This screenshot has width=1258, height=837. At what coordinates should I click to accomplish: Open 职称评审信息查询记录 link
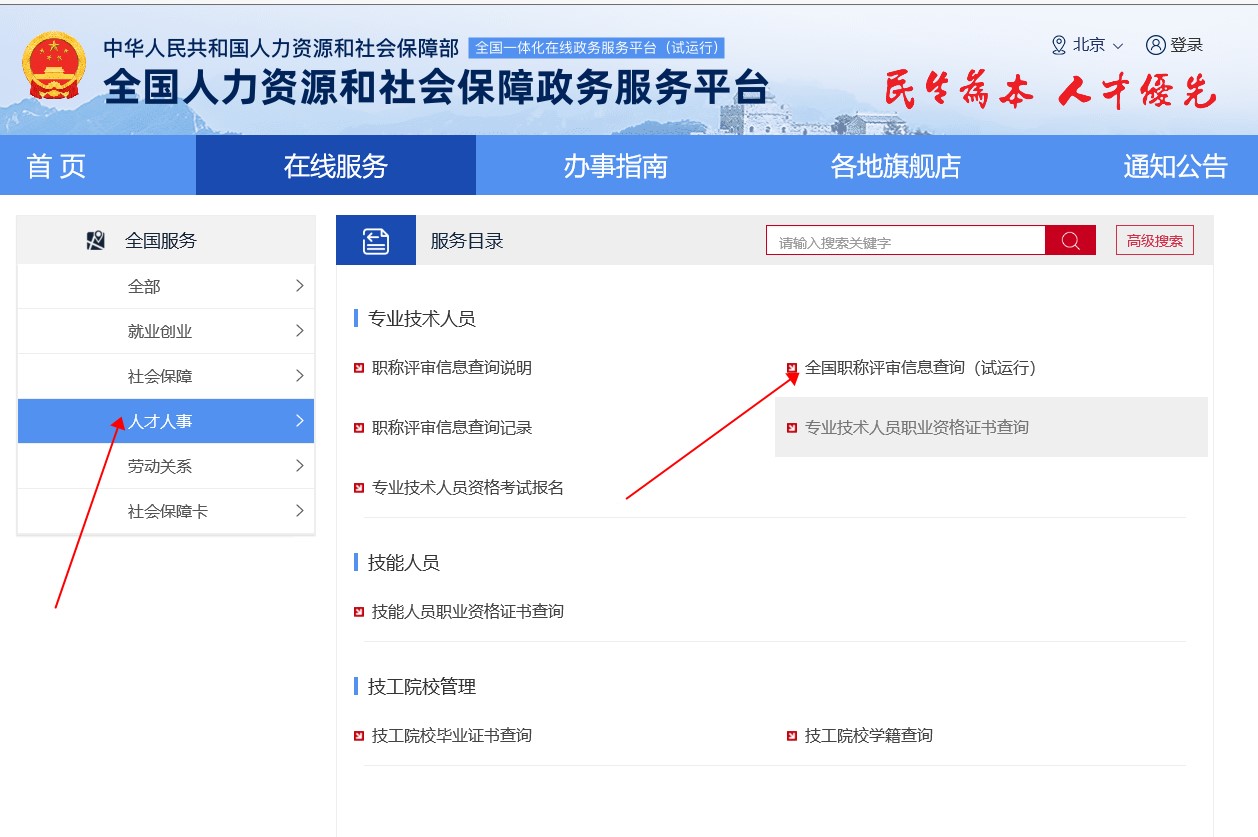coord(452,428)
